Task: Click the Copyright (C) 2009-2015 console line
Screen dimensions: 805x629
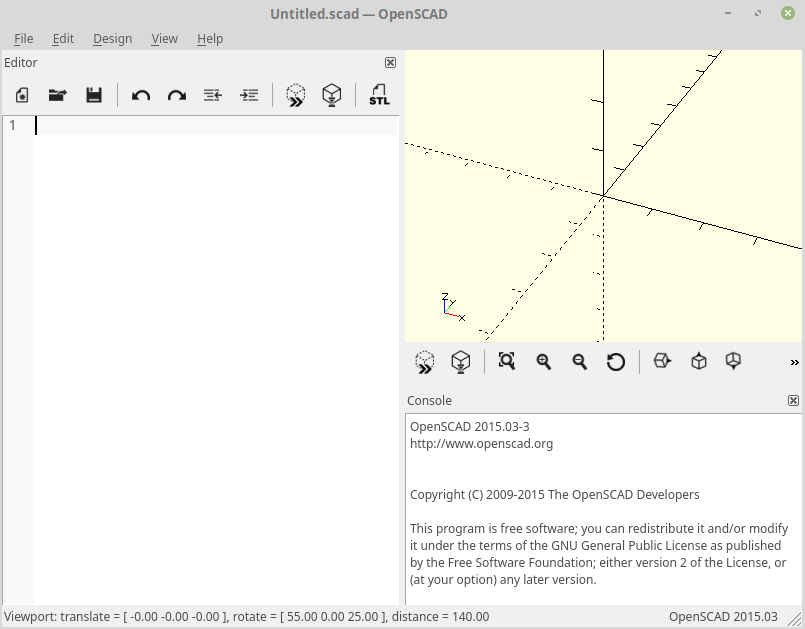Action: 554,494
